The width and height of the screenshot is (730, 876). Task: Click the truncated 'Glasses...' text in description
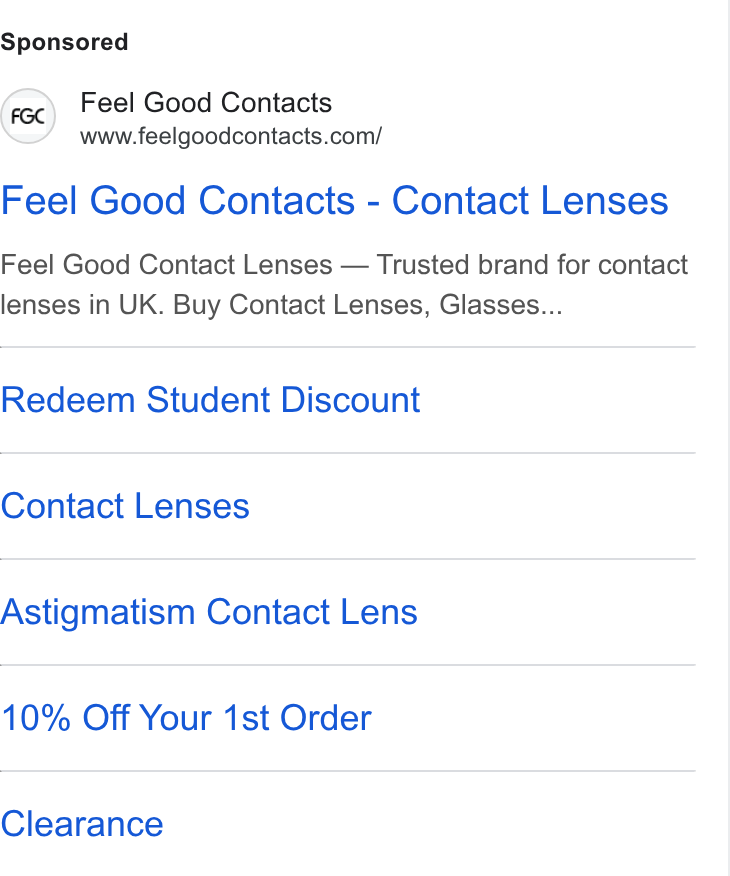(501, 305)
